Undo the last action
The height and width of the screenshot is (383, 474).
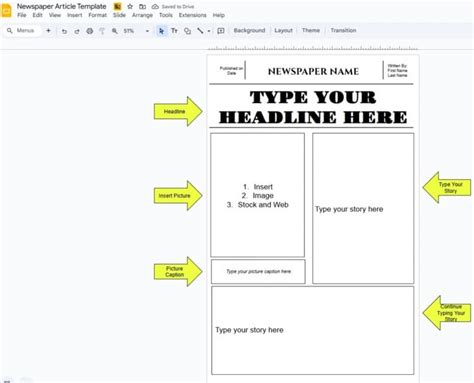(64, 31)
